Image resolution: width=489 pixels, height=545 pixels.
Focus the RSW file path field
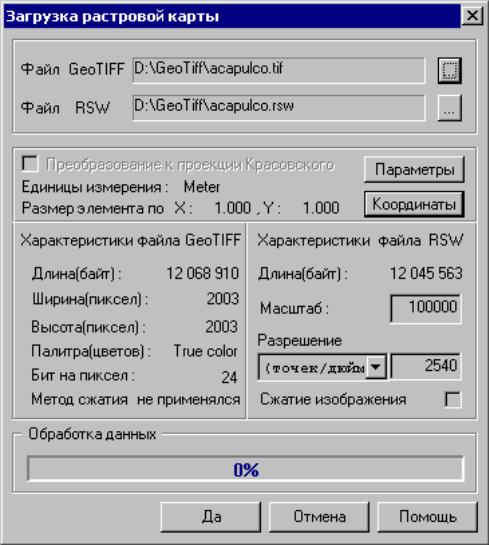[x=279, y=108]
